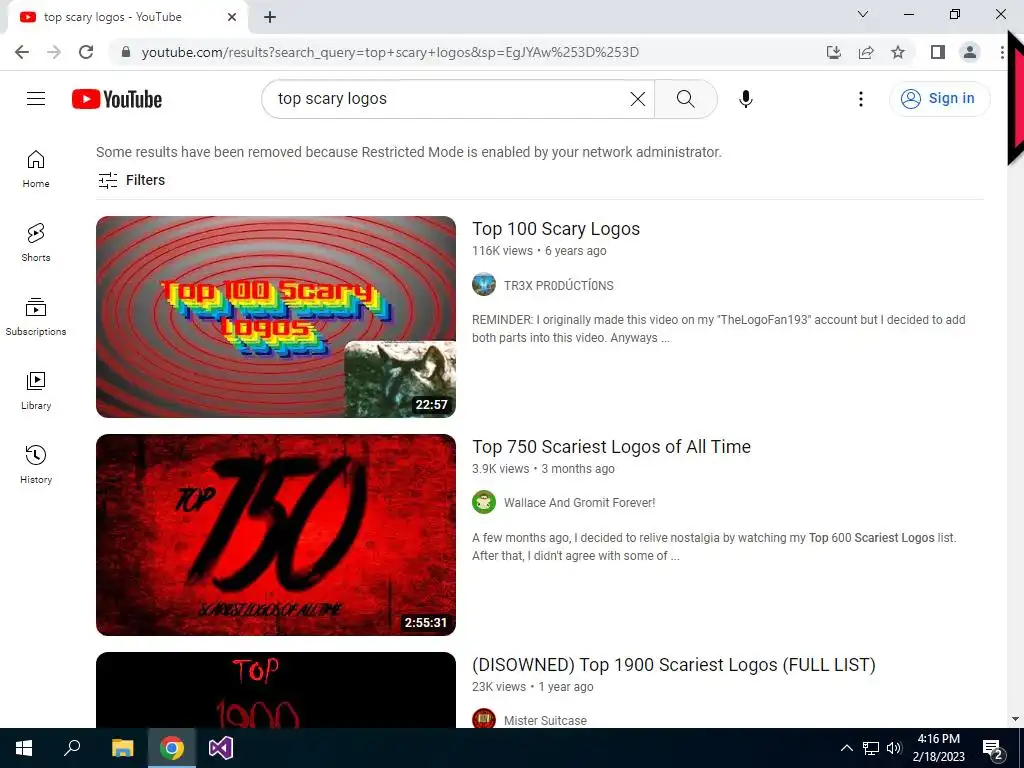The width and height of the screenshot is (1024, 768).
Task: Open the network icon in system tray
Action: click(871, 748)
